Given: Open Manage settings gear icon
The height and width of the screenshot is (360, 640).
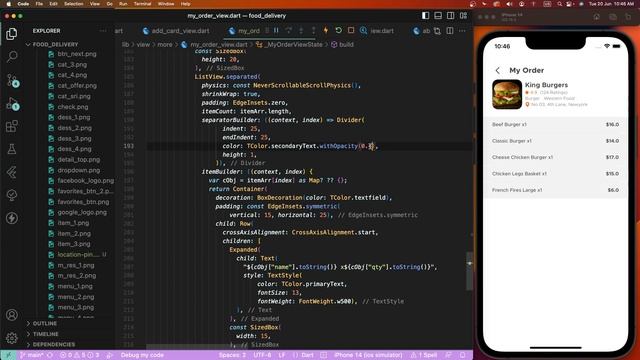Looking at the screenshot, I should [12, 338].
